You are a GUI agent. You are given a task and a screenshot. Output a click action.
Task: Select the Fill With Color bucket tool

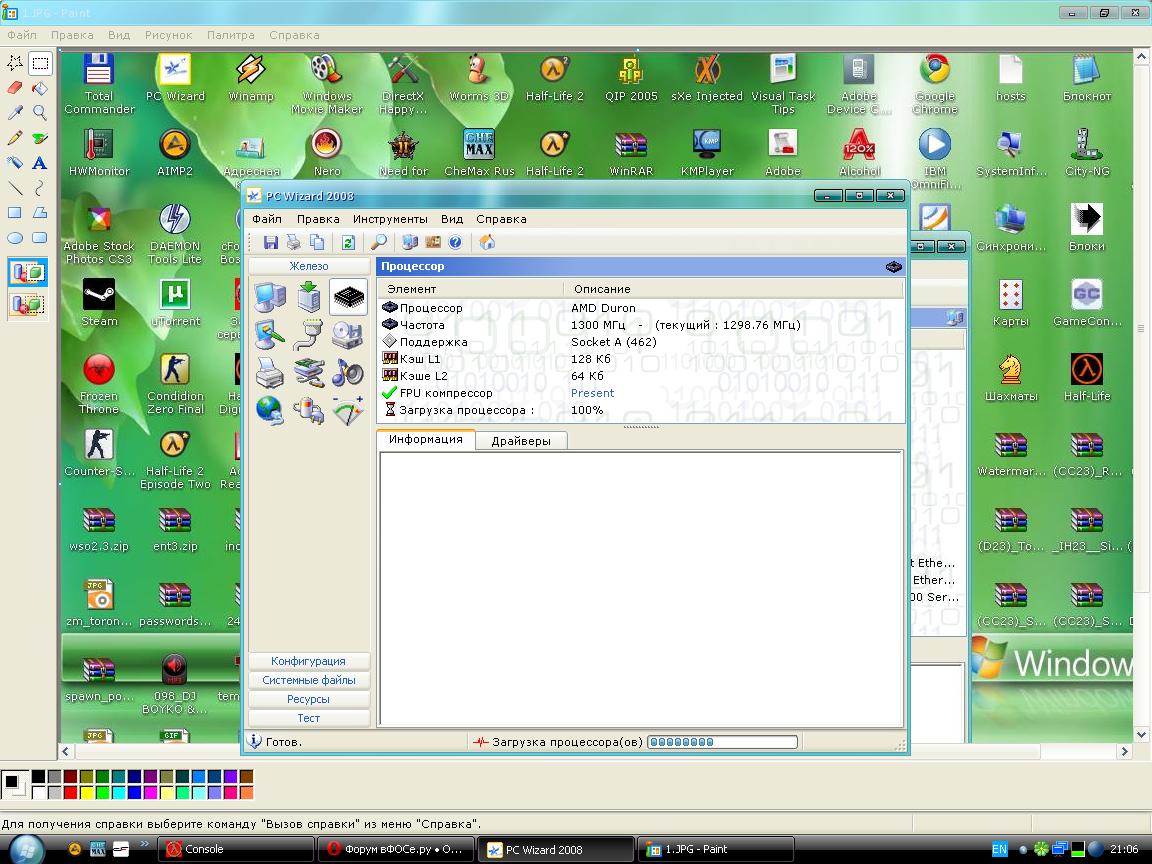click(40, 88)
